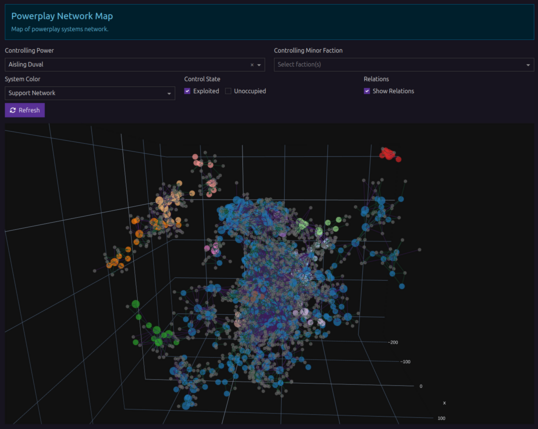Open the System Color Support Network dropdown

pyautogui.click(x=90, y=93)
